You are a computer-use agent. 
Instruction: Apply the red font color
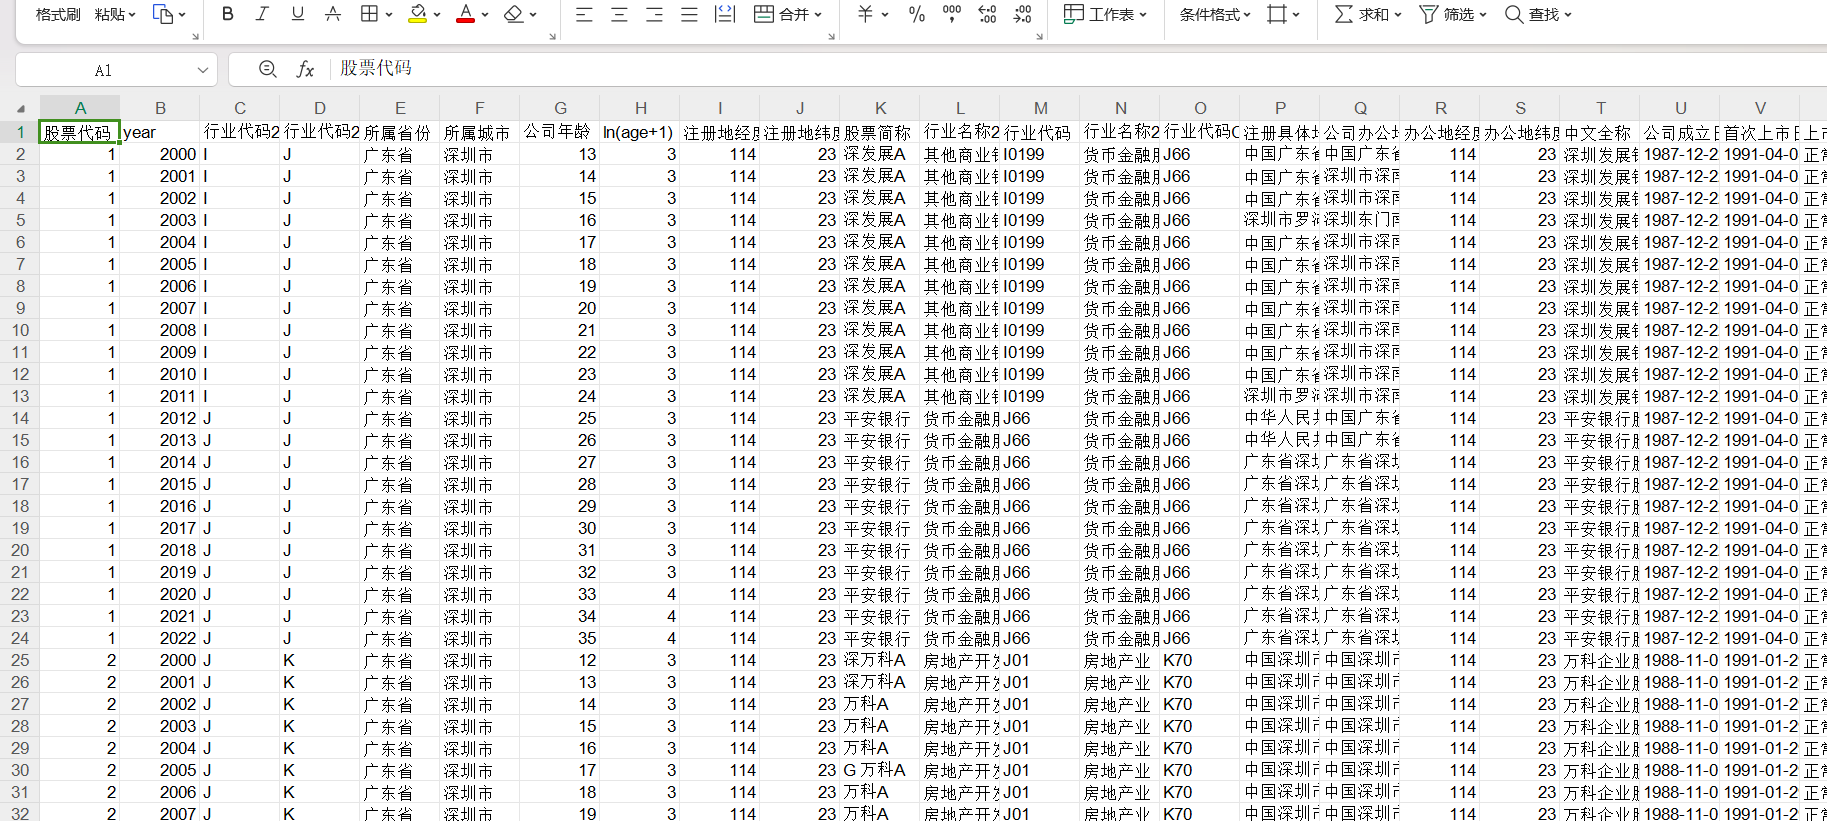tap(465, 14)
